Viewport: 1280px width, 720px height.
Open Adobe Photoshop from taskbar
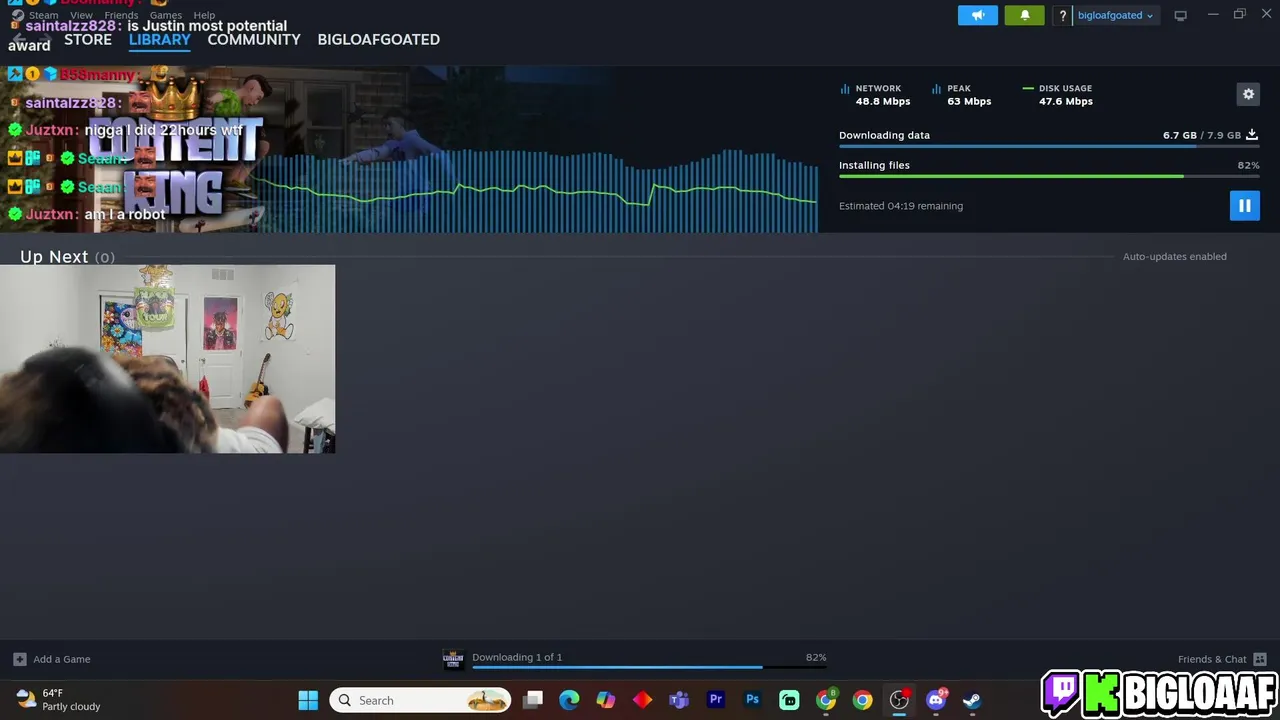752,700
